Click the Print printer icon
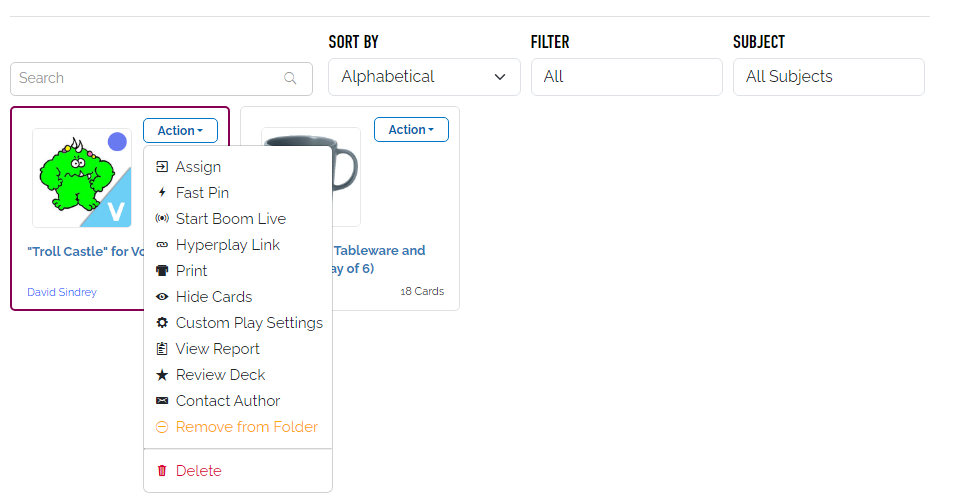 click(162, 271)
